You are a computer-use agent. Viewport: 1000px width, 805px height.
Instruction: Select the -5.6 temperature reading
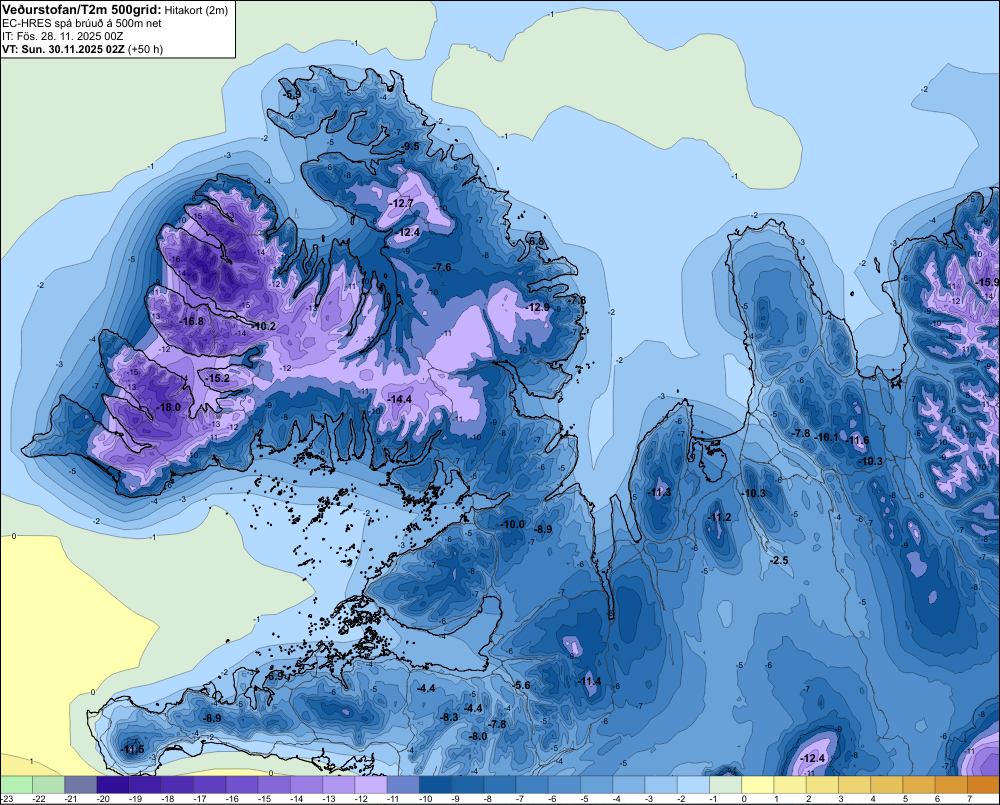tap(521, 686)
